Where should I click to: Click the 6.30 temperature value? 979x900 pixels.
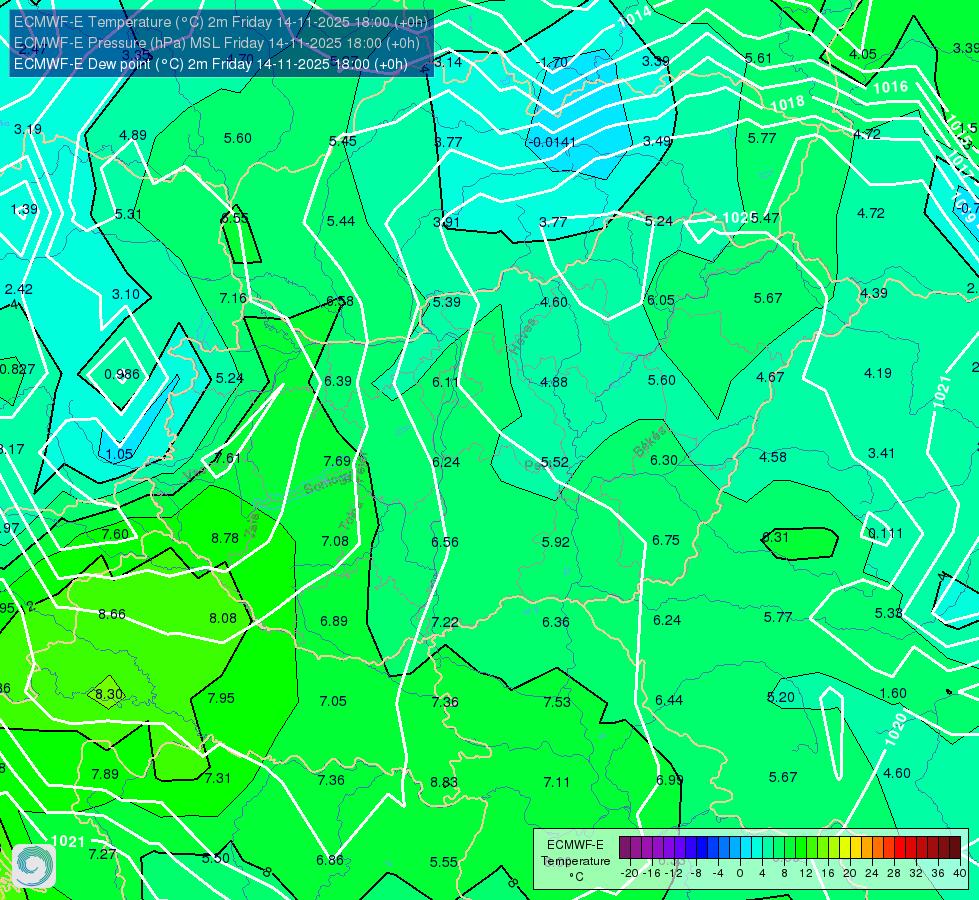[664, 460]
